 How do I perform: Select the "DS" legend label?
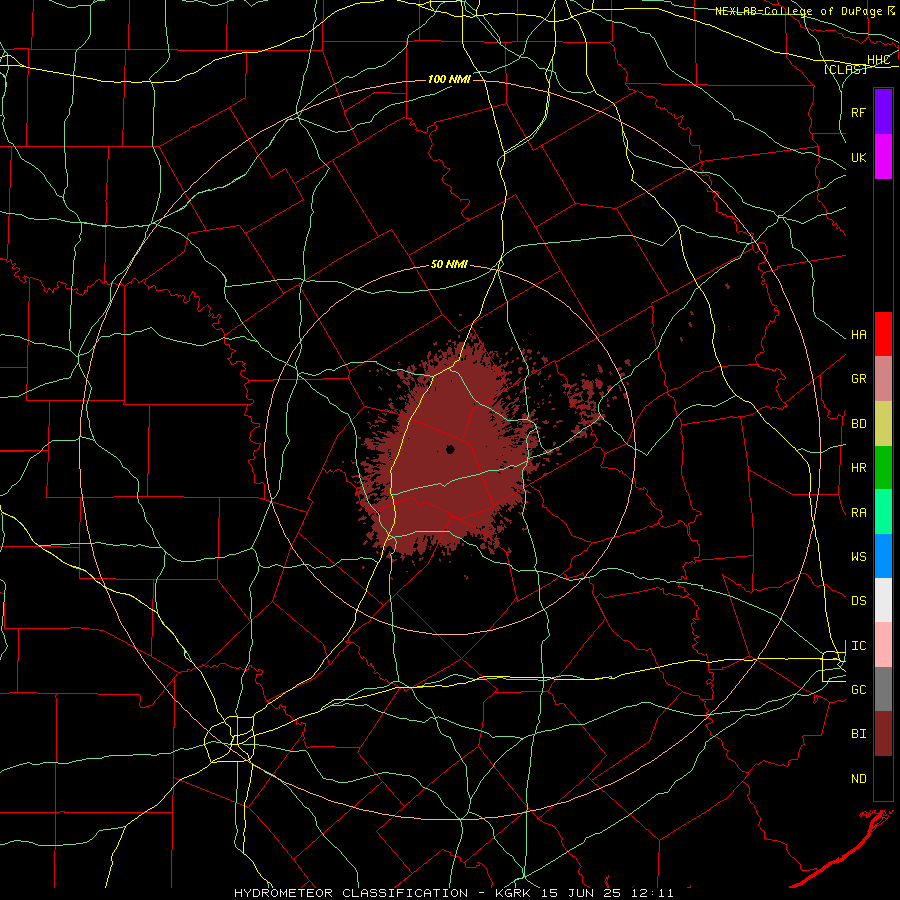point(858,601)
